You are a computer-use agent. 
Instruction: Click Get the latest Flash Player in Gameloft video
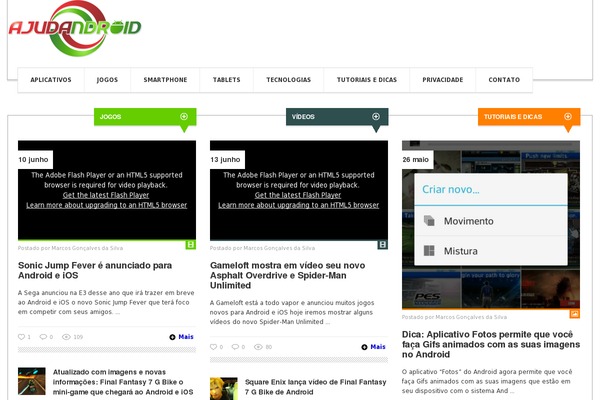pyautogui.click(x=298, y=195)
